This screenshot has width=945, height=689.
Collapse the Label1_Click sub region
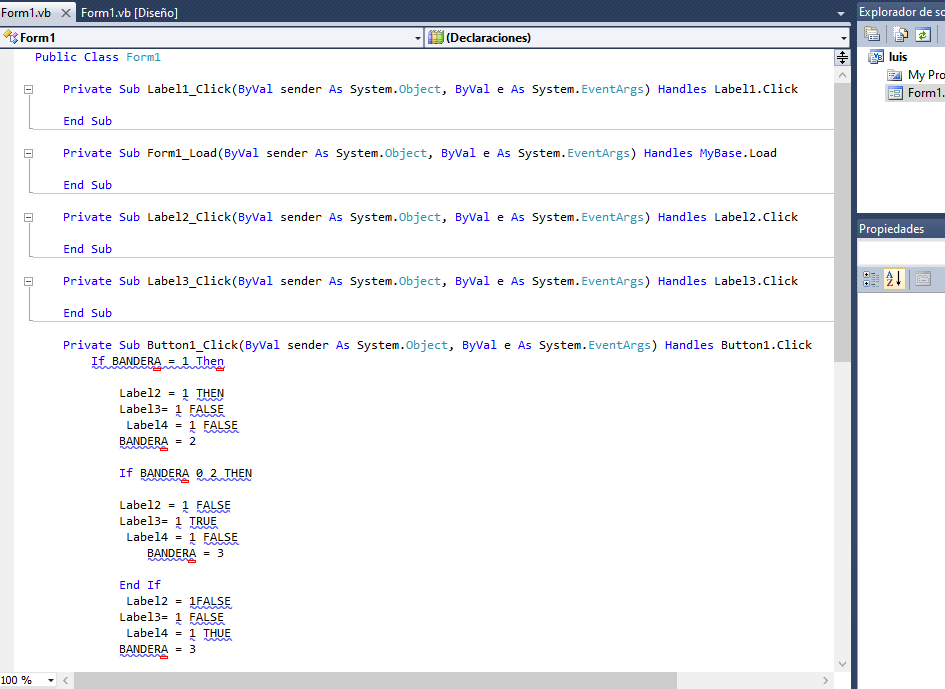(28, 89)
